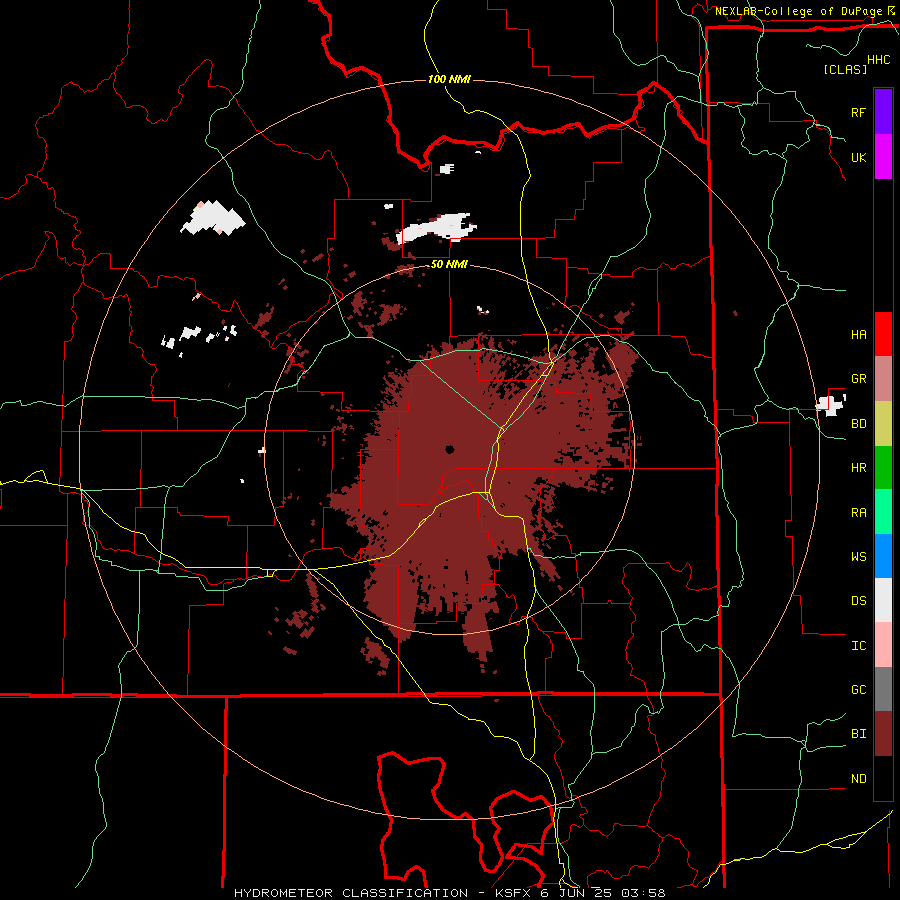The width and height of the screenshot is (900, 900).
Task: Click the ND legend label
Action: tap(858, 779)
